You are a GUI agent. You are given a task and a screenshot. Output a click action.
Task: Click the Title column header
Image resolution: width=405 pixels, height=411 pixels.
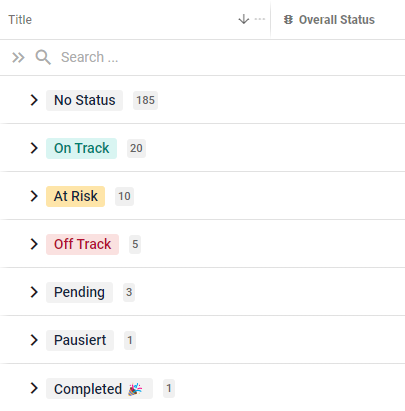point(20,20)
